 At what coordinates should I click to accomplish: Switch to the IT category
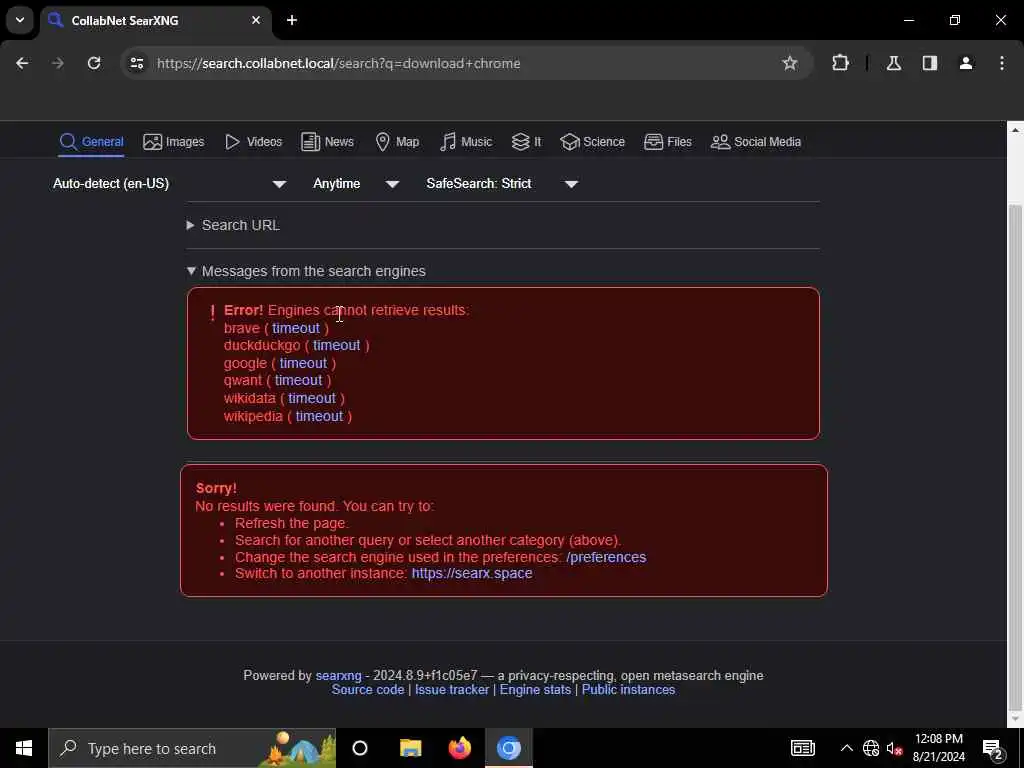coord(526,142)
